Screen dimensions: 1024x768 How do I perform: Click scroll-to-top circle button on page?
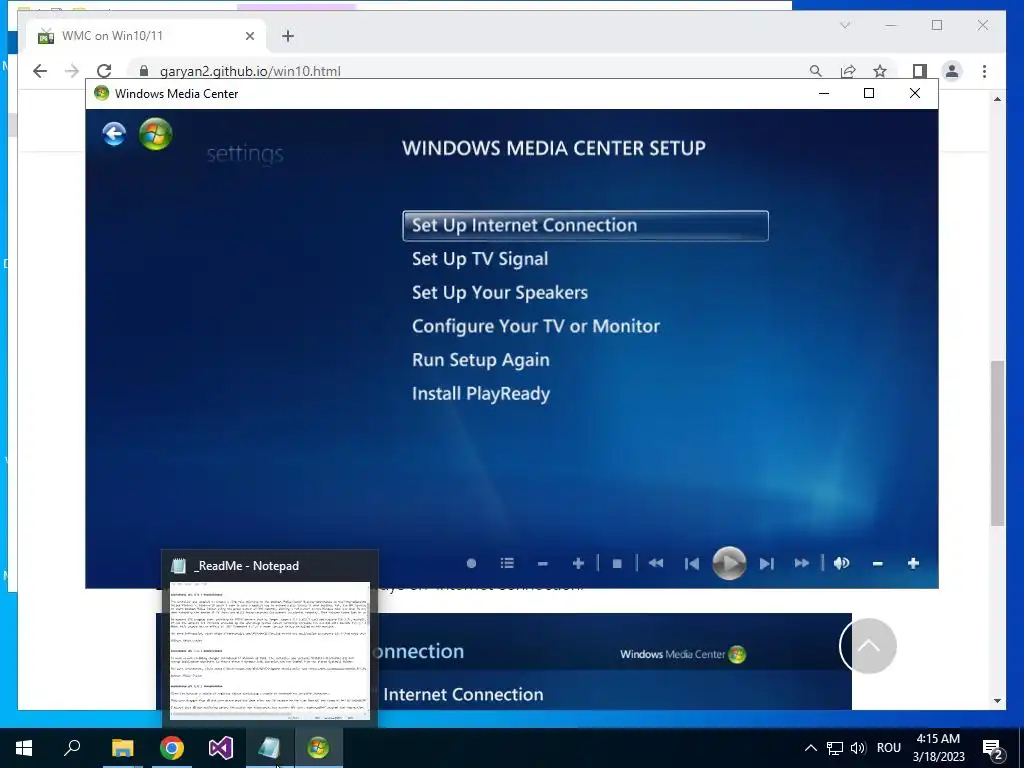coord(868,646)
